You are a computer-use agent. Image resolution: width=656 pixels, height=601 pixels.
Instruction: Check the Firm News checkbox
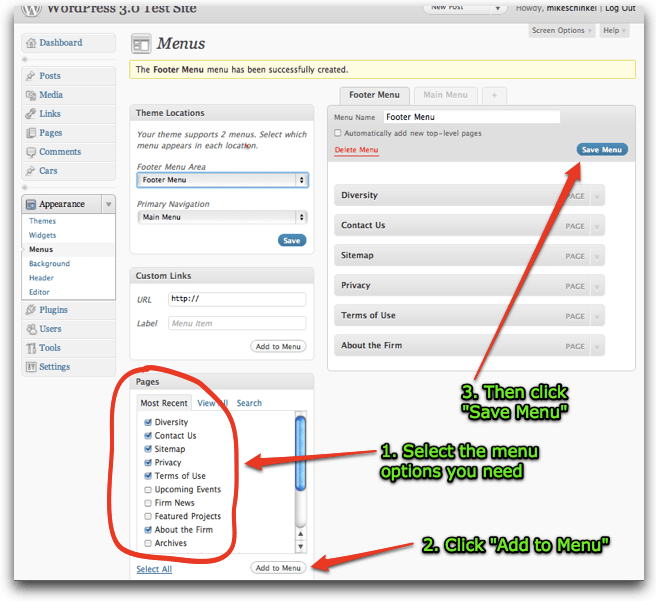click(x=148, y=503)
